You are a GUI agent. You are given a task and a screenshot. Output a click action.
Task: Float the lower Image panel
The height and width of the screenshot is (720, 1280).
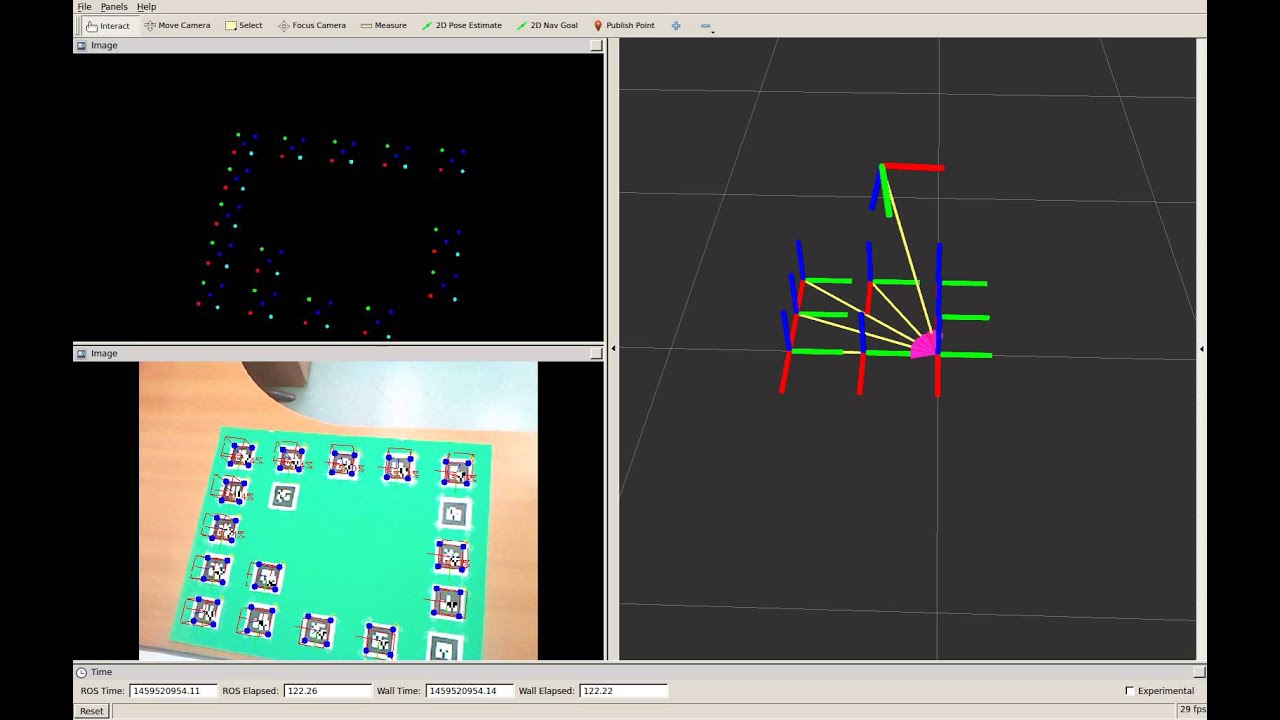(x=596, y=354)
